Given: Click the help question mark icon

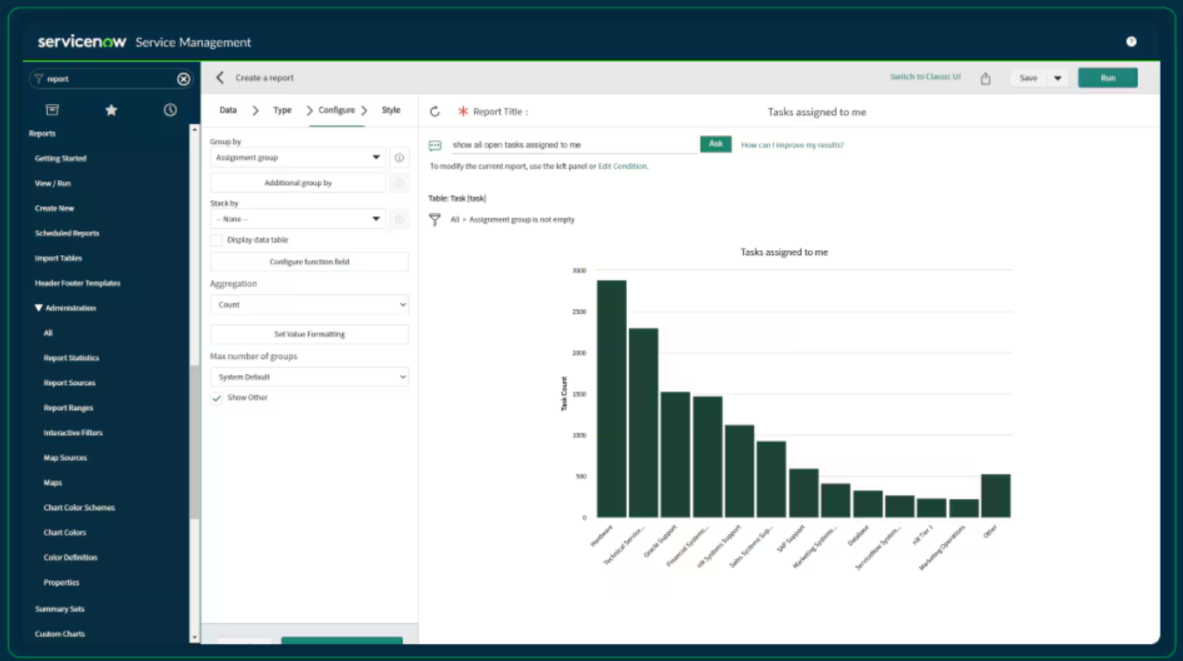Looking at the screenshot, I should pos(1131,42).
